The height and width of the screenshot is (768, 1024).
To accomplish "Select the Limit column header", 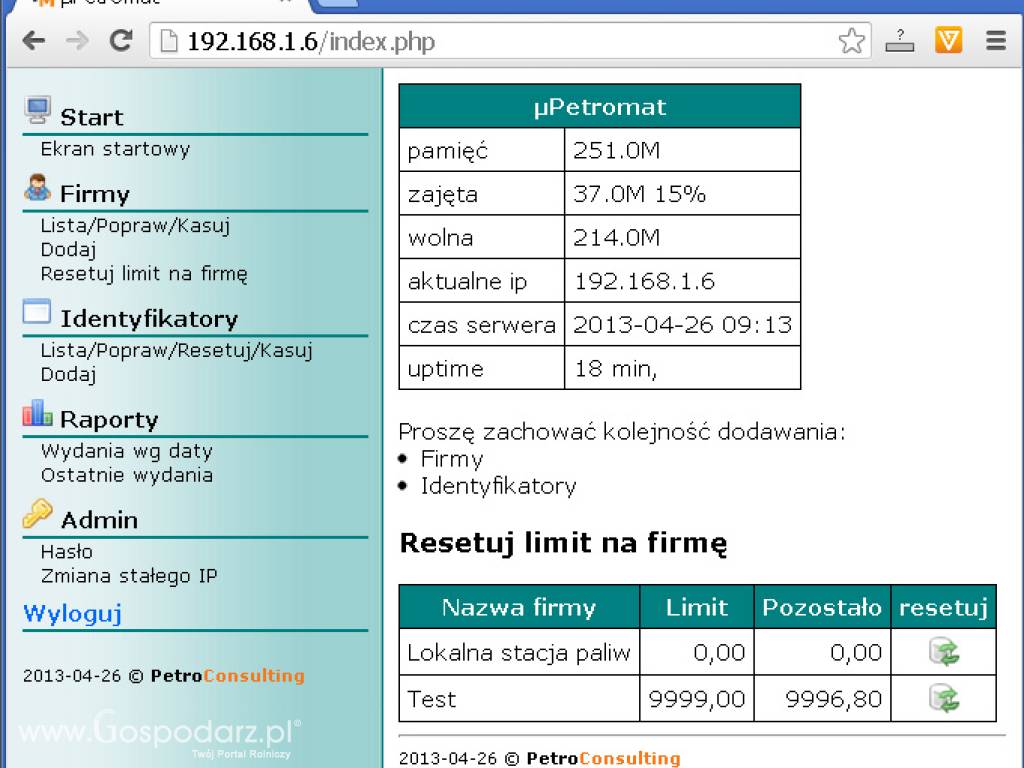I will [x=697, y=607].
